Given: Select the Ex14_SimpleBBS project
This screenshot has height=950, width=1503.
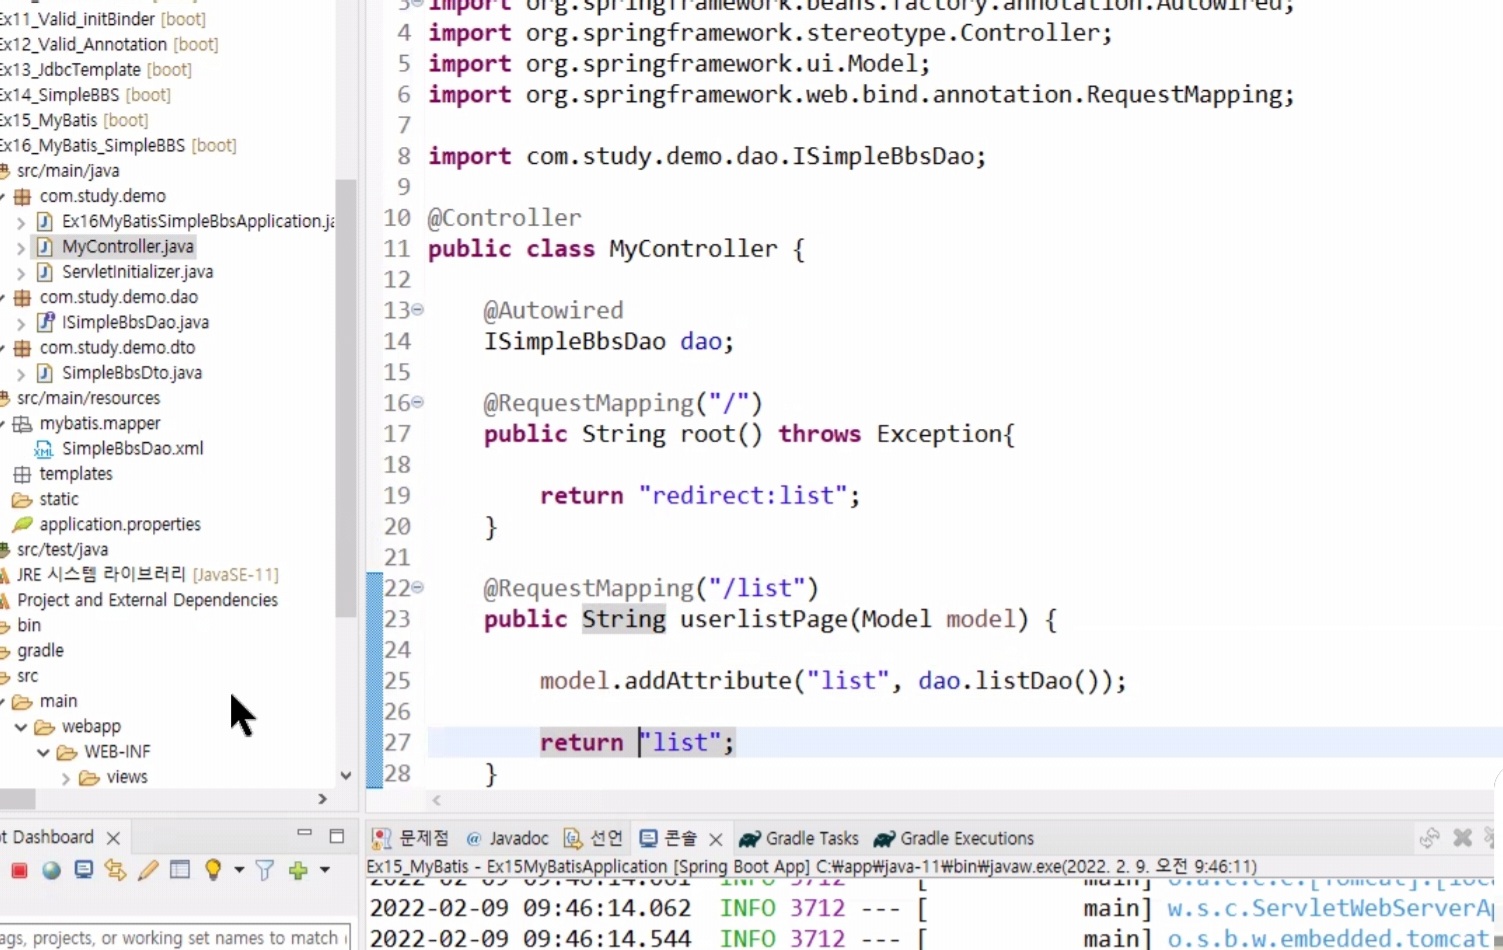Looking at the screenshot, I should point(85,95).
